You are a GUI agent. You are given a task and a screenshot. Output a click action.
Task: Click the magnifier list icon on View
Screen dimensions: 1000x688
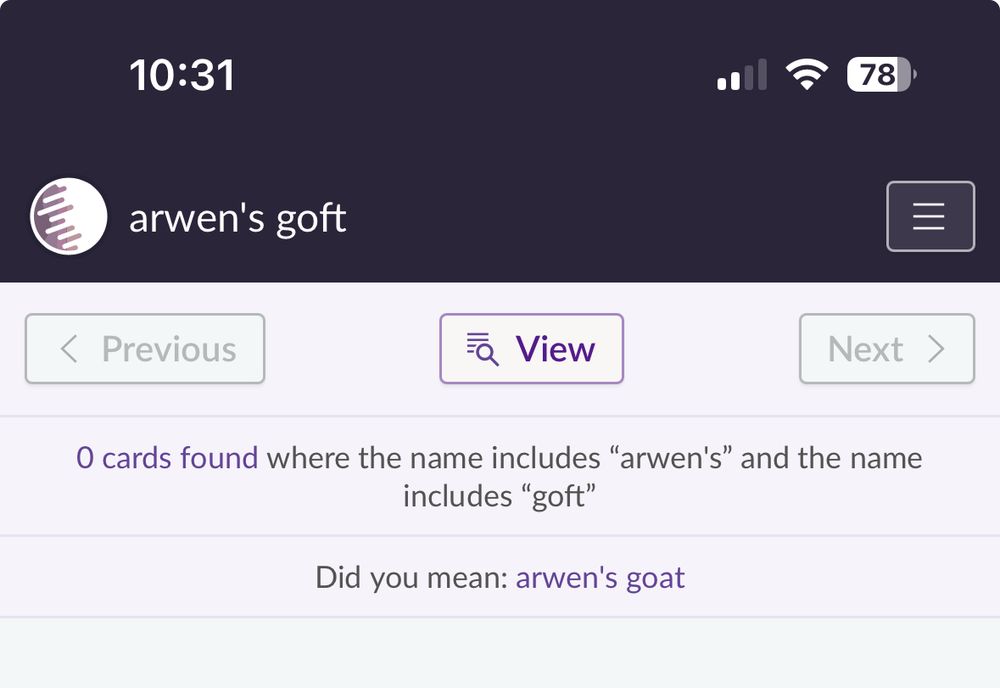click(482, 349)
